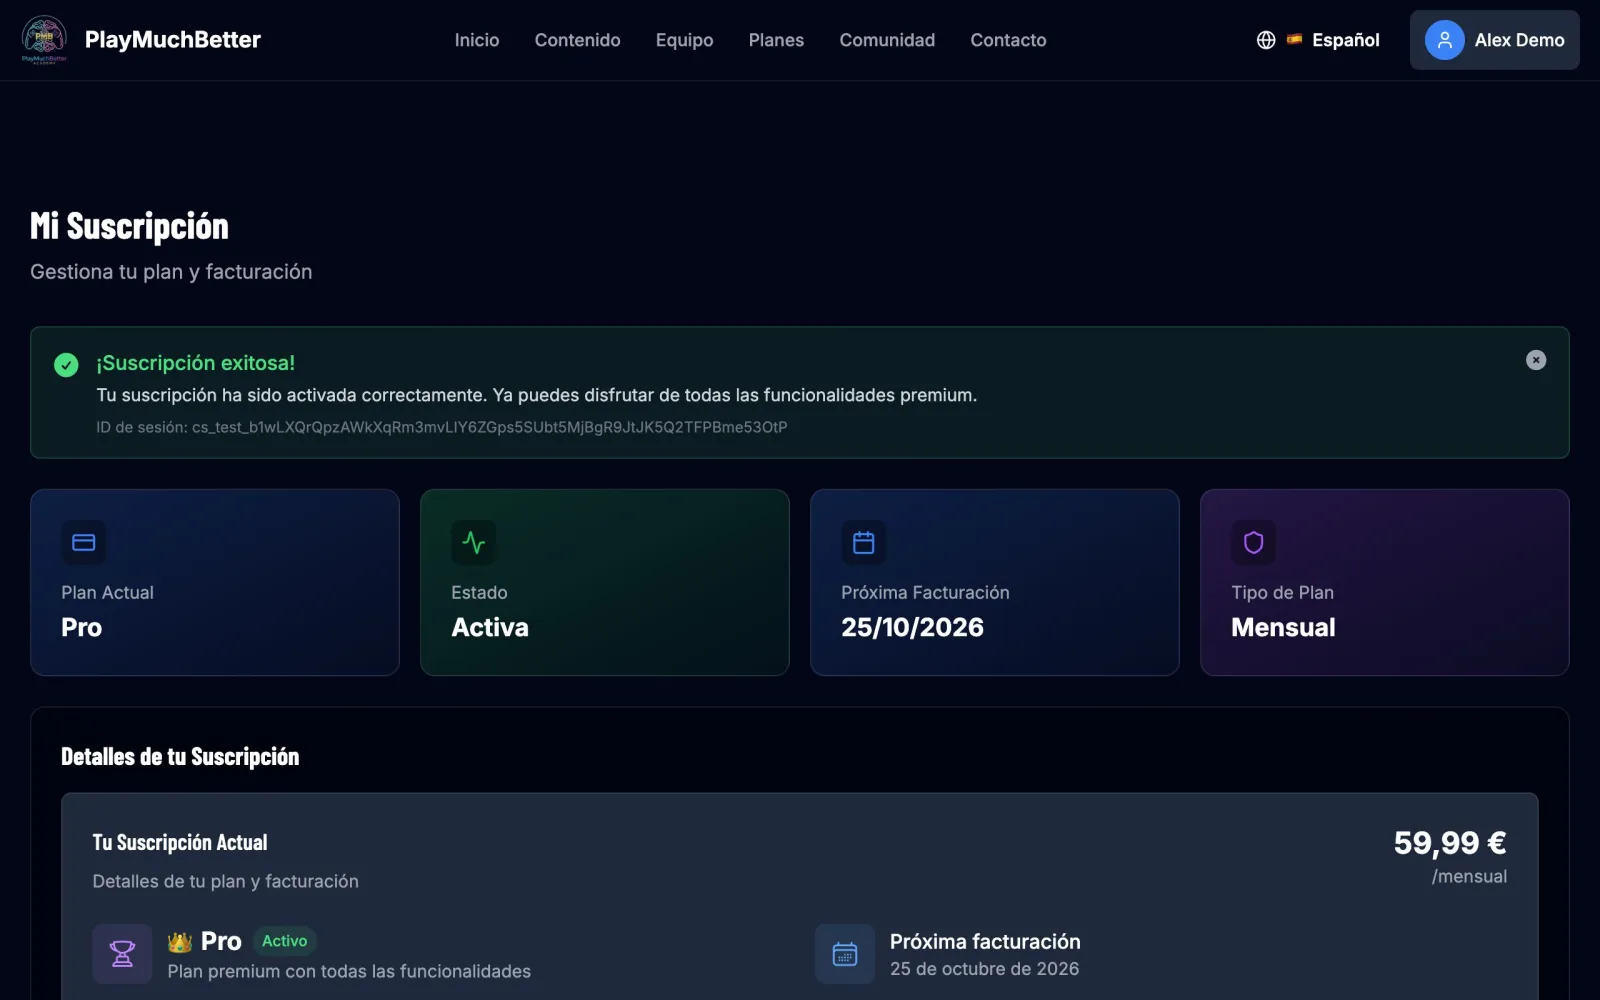Go to the Contacto page
Screen dimensions: 1600x1000
1008,40
